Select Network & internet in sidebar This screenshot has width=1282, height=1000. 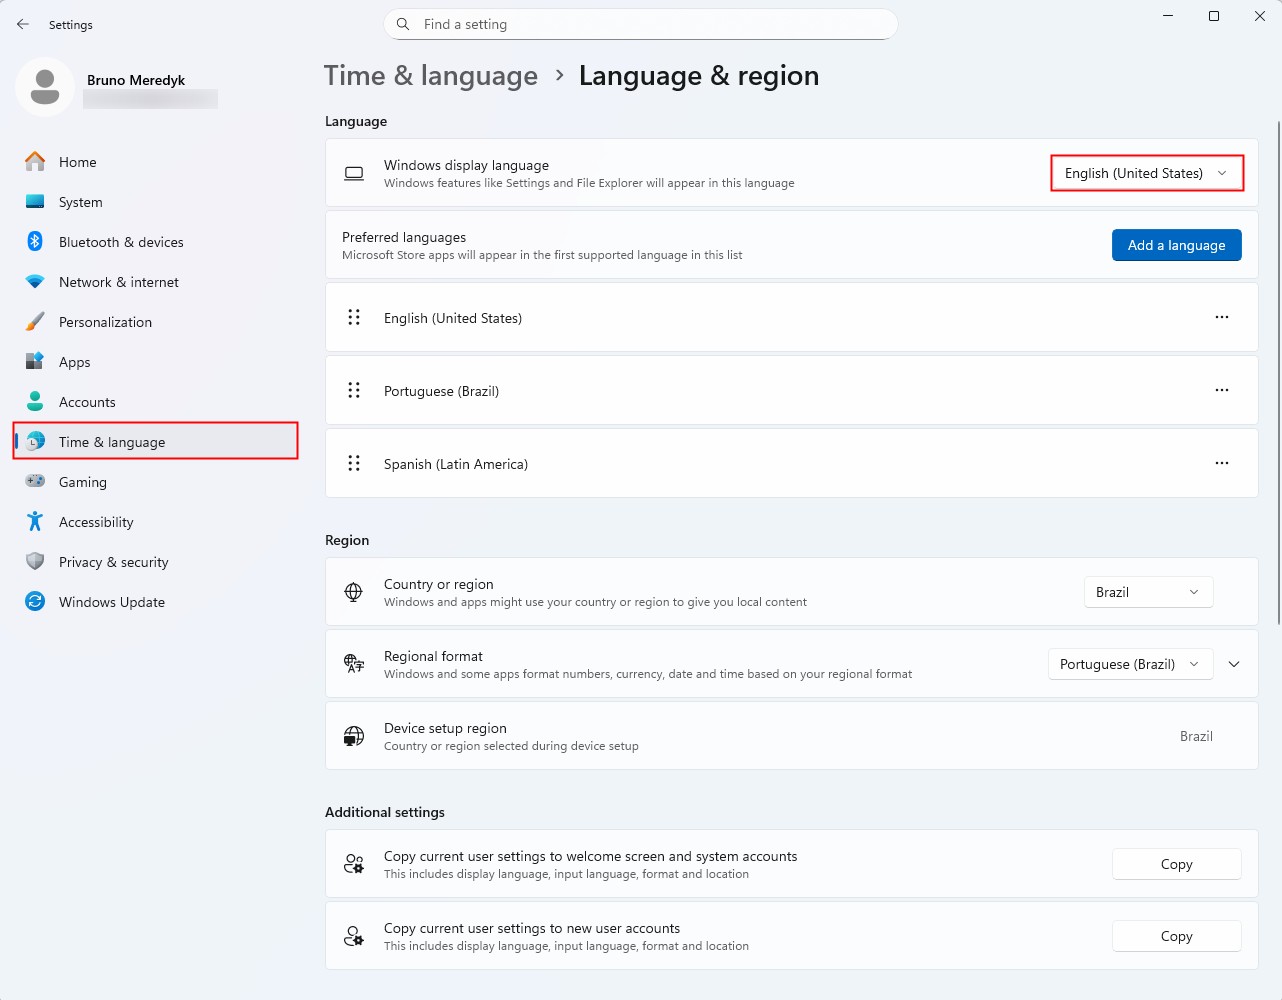[x=156, y=282]
